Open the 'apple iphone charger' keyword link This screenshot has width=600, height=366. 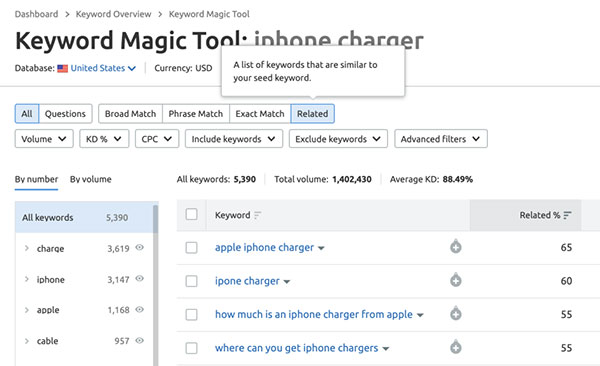pyautogui.click(x=264, y=247)
